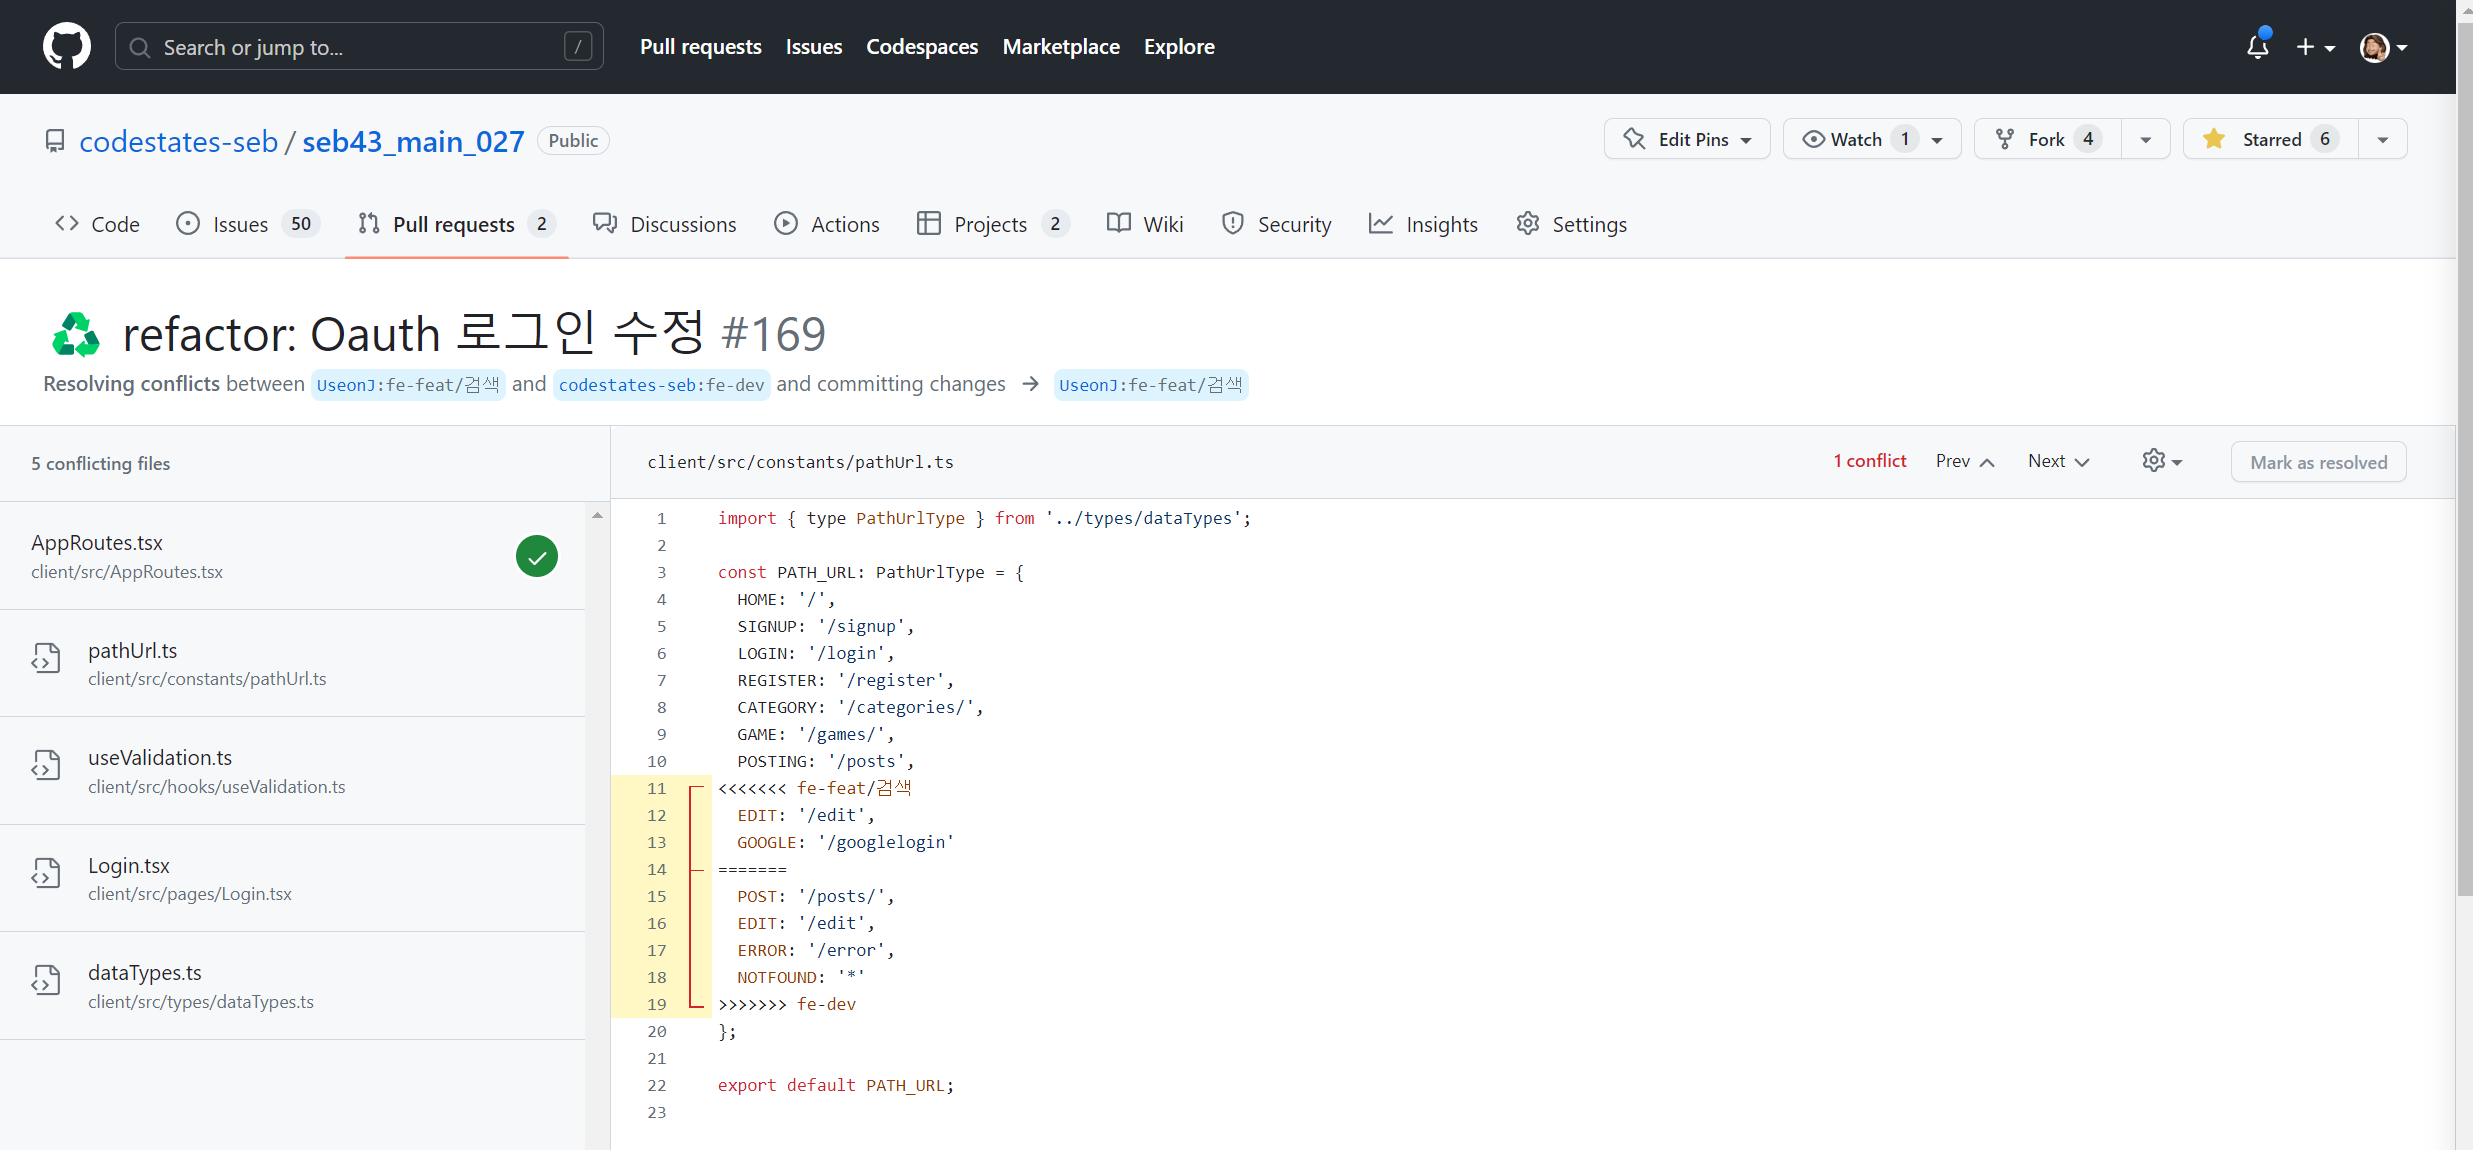
Task: Click the pathUrl.ts file conflict icon
Action: click(x=46, y=658)
